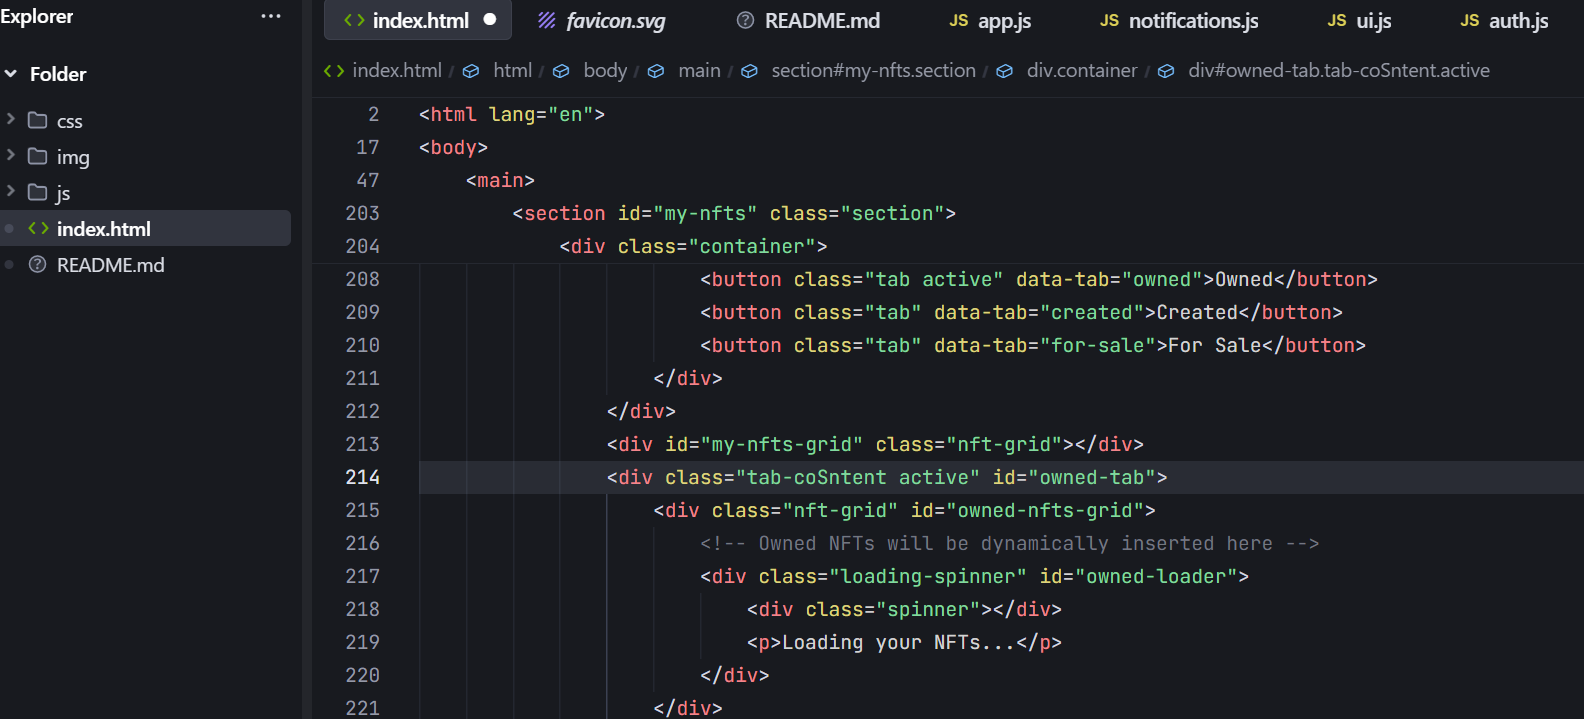Select the js folder label
The height and width of the screenshot is (719, 1584).
(x=63, y=193)
